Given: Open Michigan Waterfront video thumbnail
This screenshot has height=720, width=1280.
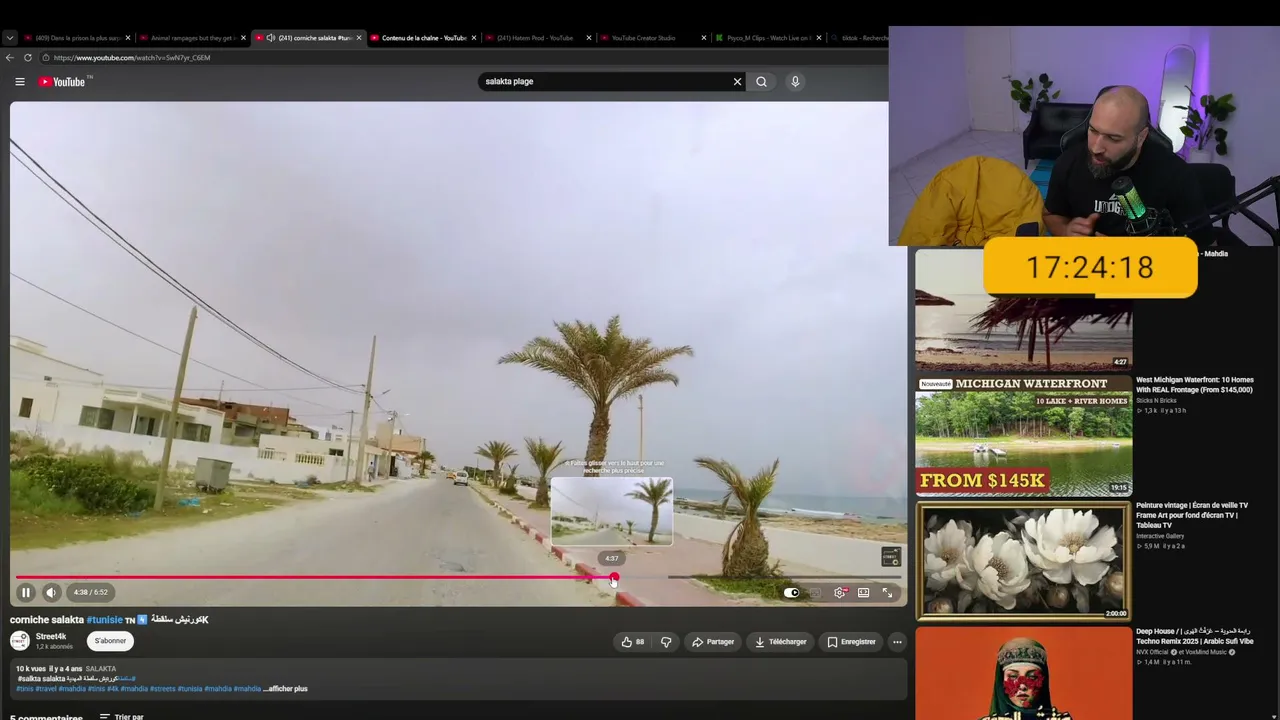Looking at the screenshot, I should pos(1024,435).
